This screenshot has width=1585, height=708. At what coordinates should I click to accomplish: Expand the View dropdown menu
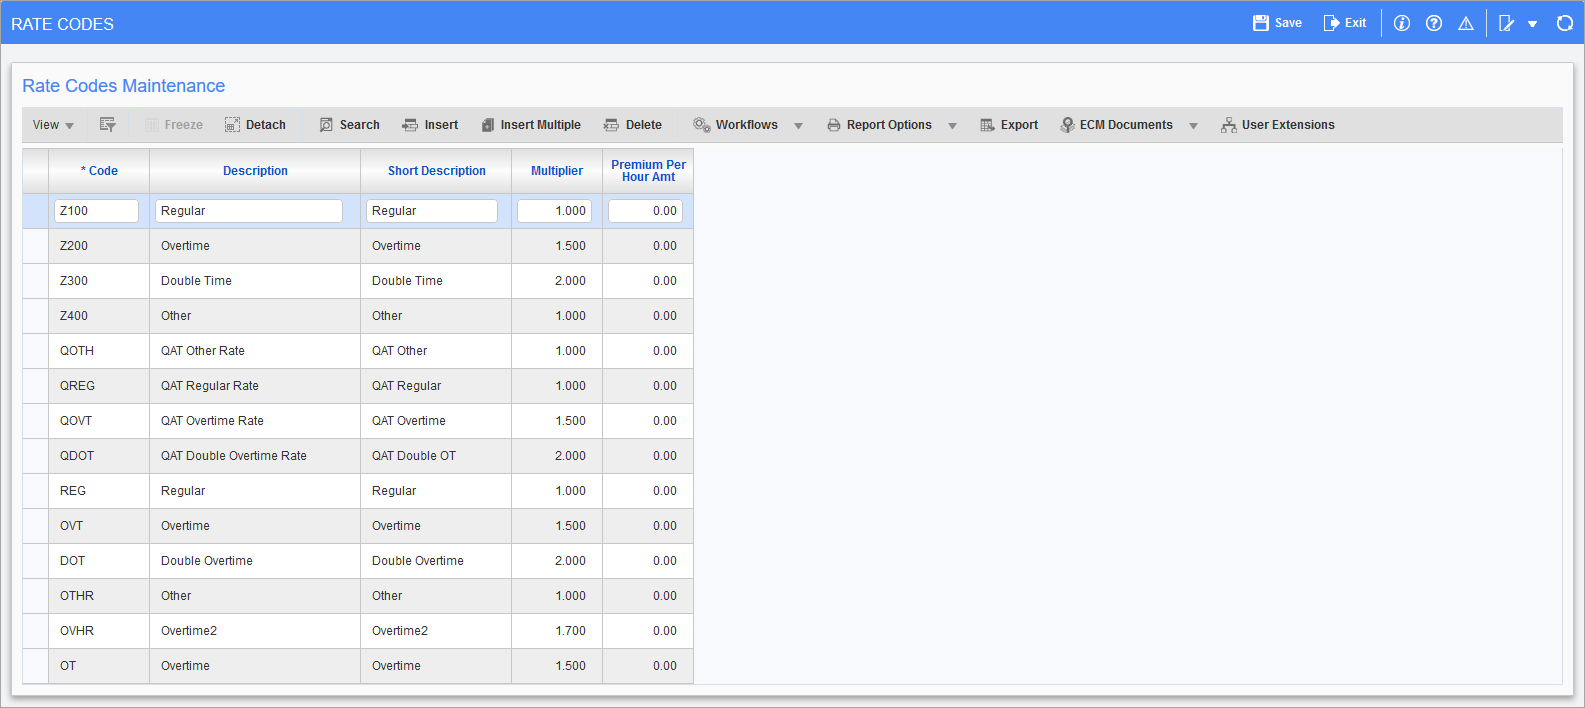[x=53, y=125]
